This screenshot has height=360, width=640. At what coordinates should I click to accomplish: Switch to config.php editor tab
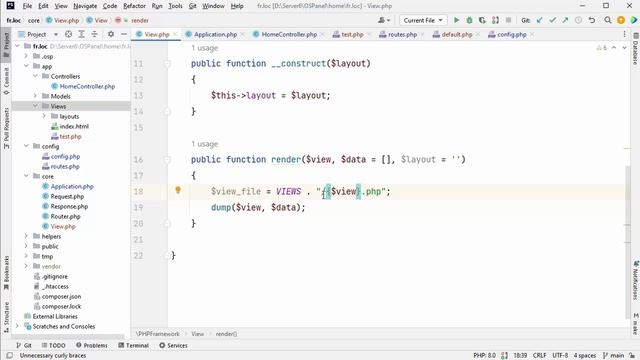[x=511, y=34]
